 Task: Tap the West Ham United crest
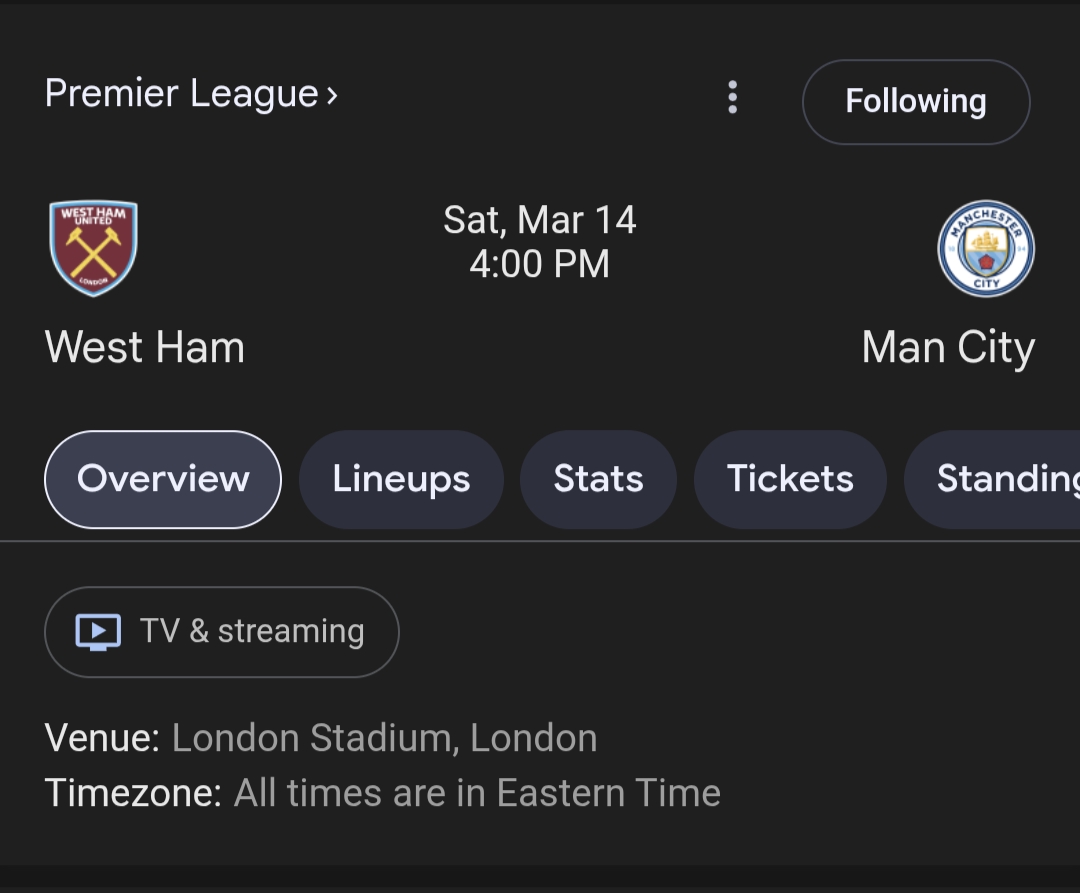click(x=94, y=248)
